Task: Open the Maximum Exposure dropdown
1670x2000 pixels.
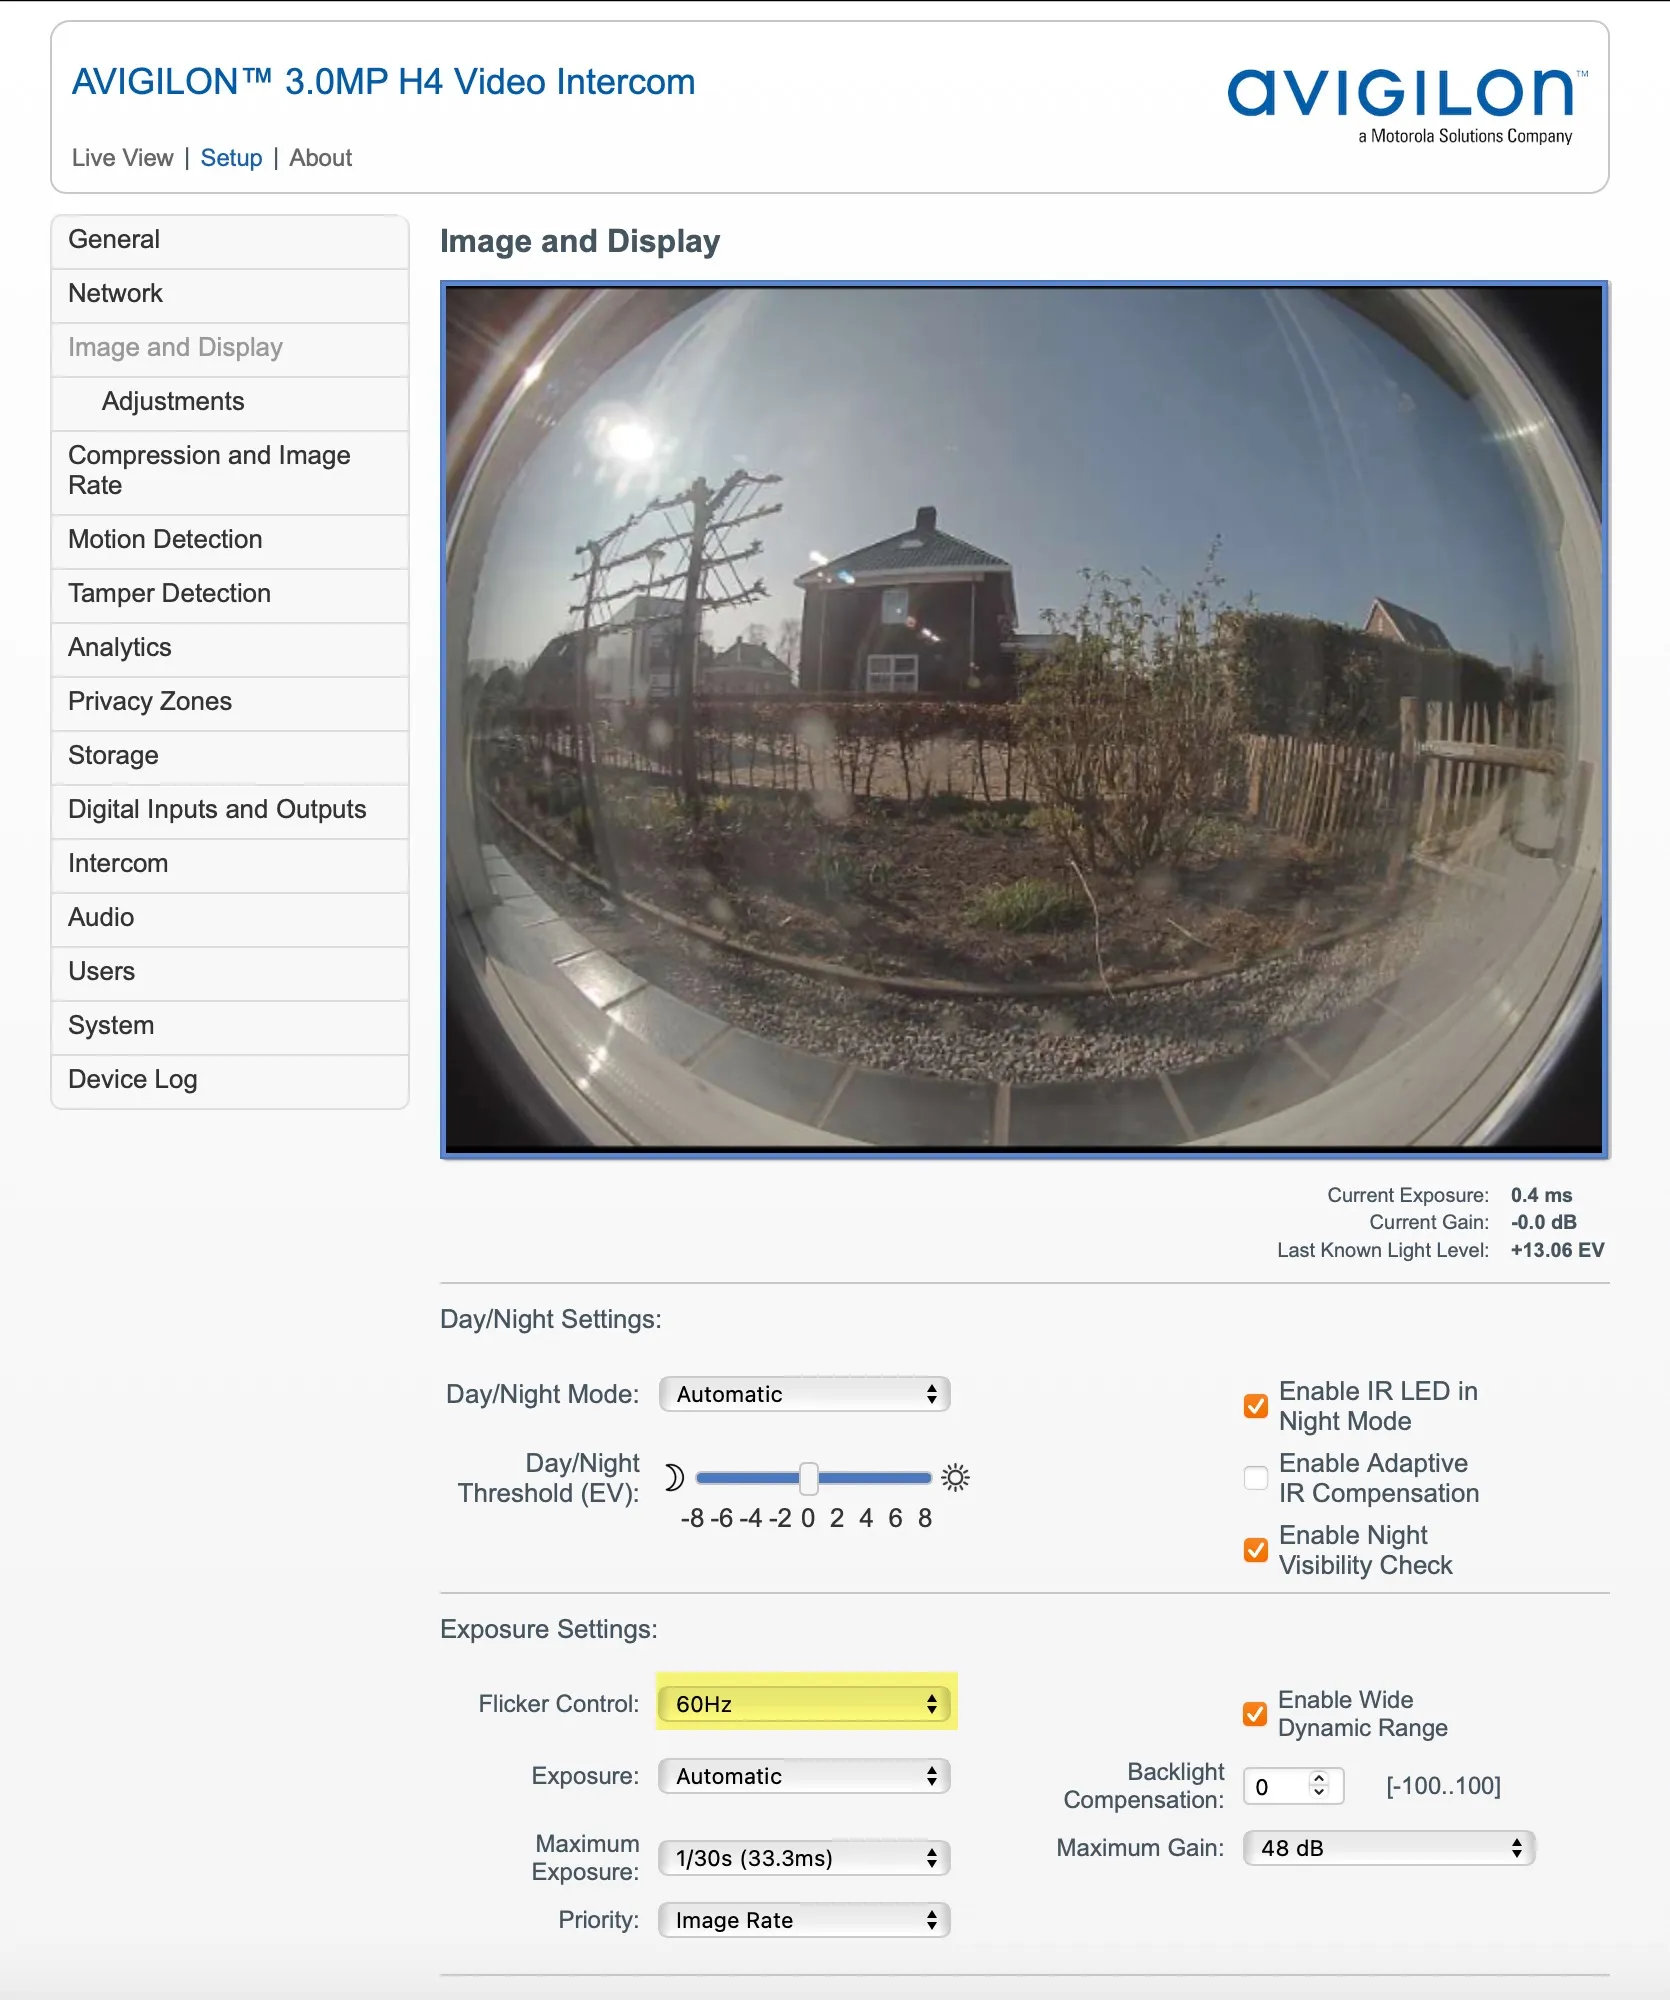Action: [x=805, y=1858]
